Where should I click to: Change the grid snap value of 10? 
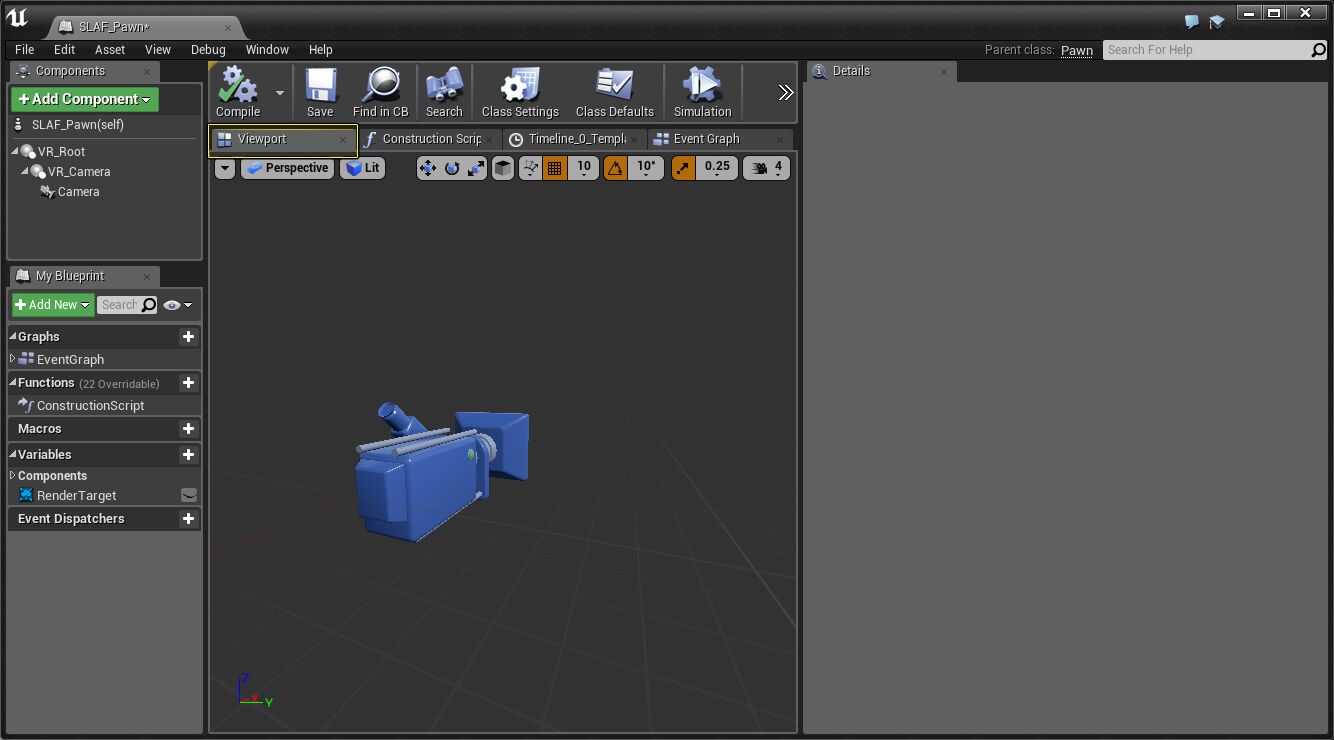click(x=583, y=168)
